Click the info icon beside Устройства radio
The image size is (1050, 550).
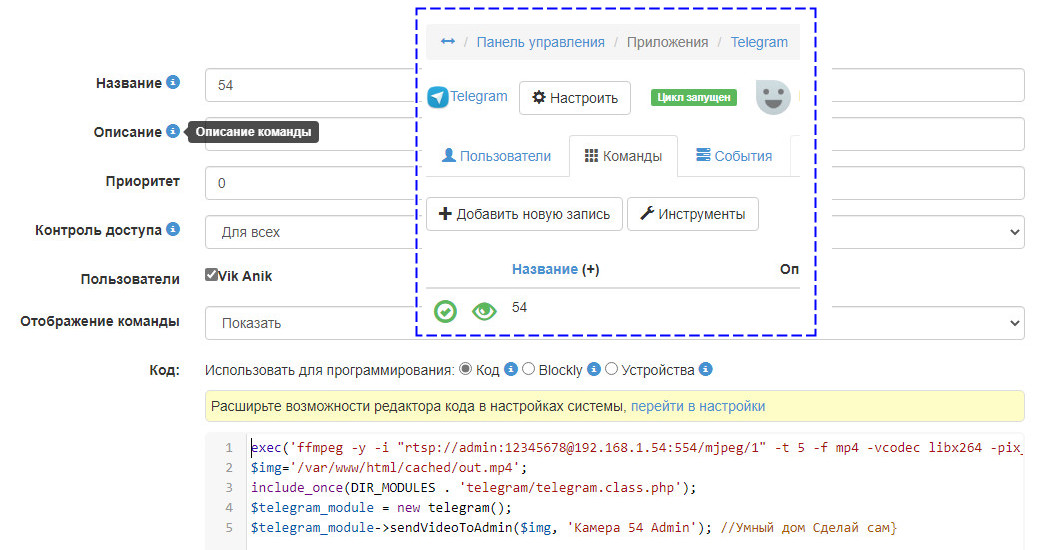pos(706,369)
